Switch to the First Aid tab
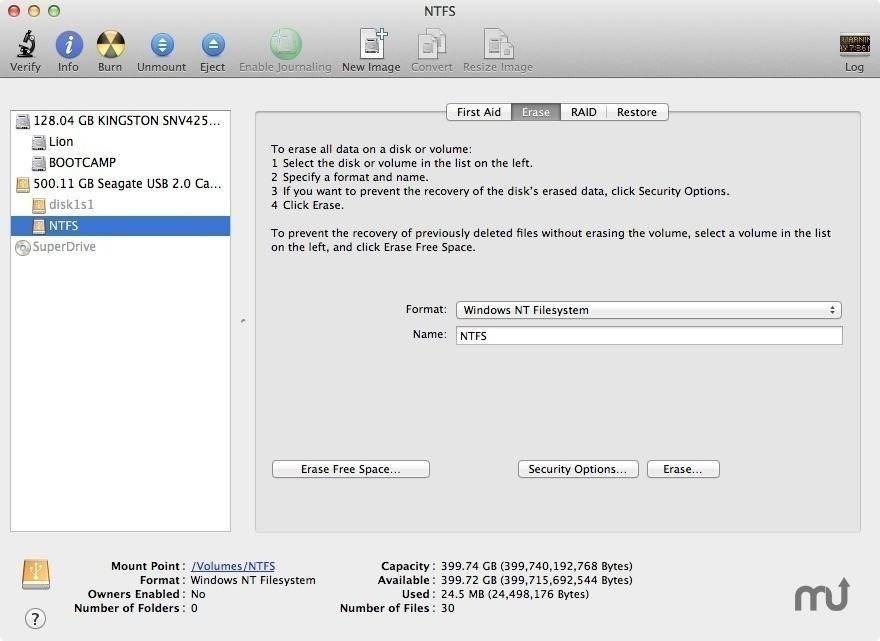880x641 pixels. (x=478, y=112)
